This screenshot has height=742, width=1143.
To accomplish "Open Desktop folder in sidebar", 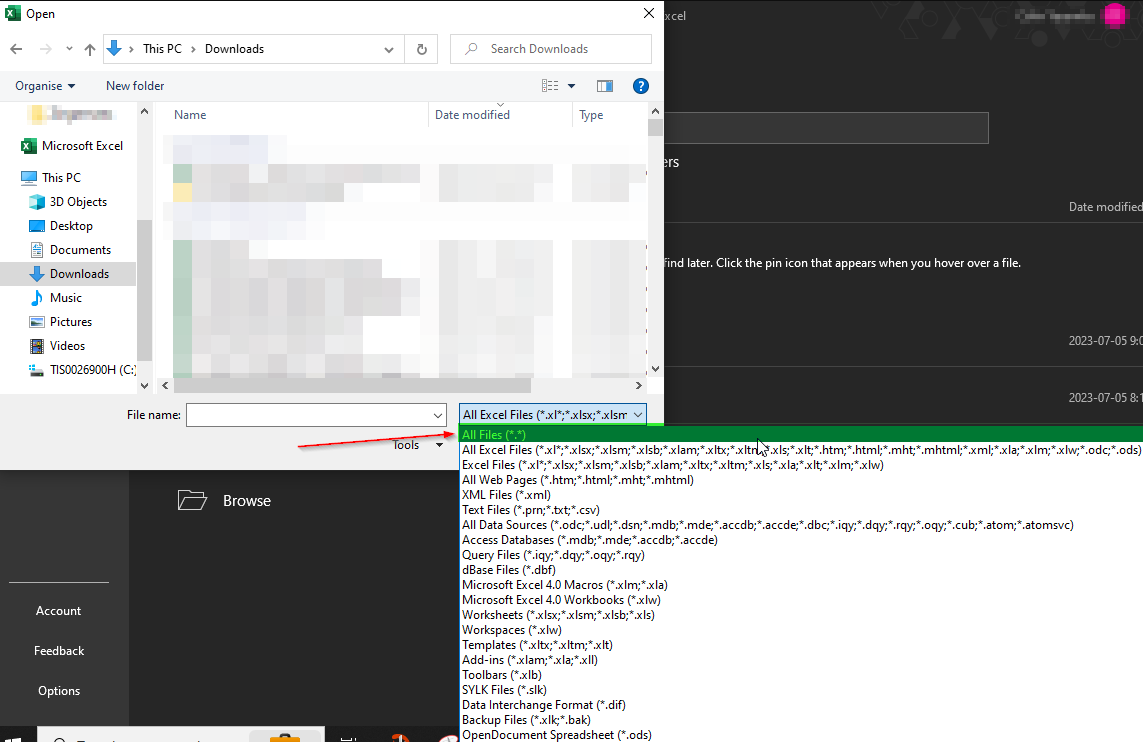I will pyautogui.click(x=61, y=226).
